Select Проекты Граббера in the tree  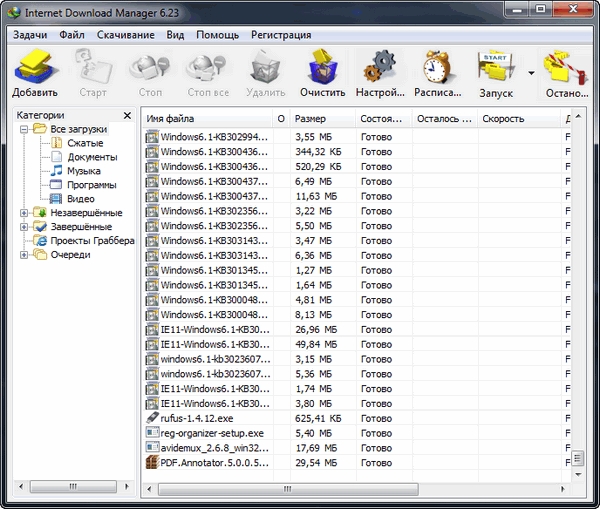(92, 240)
